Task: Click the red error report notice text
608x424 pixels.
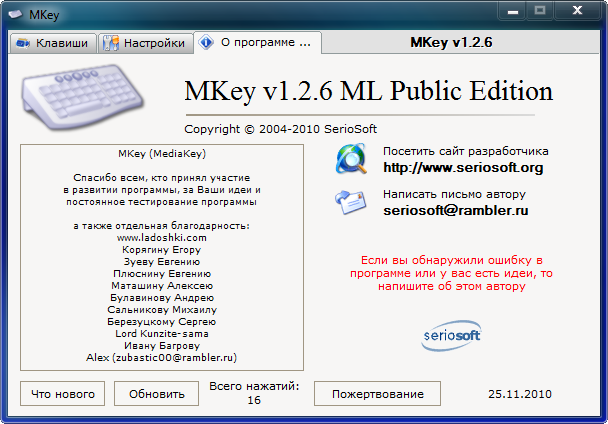Action: (x=451, y=273)
